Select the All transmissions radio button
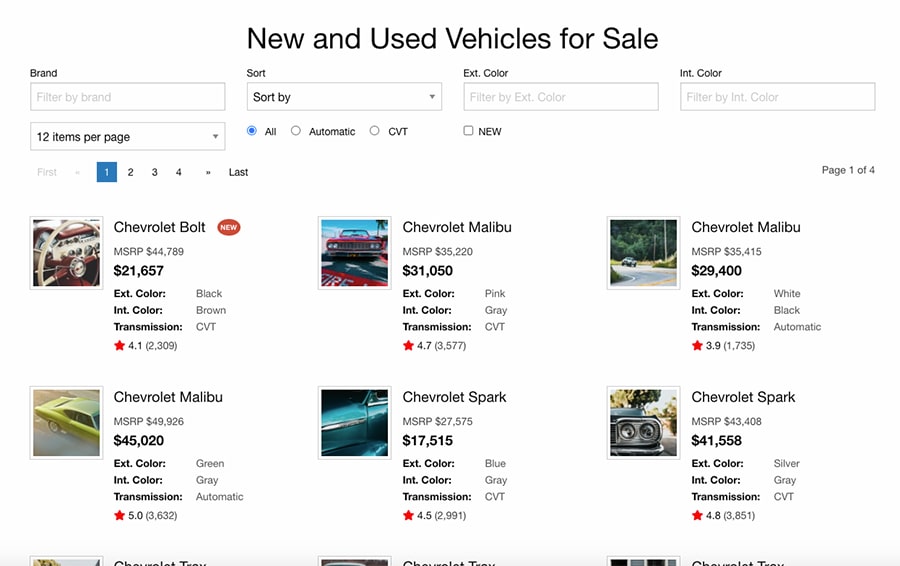 [x=252, y=131]
